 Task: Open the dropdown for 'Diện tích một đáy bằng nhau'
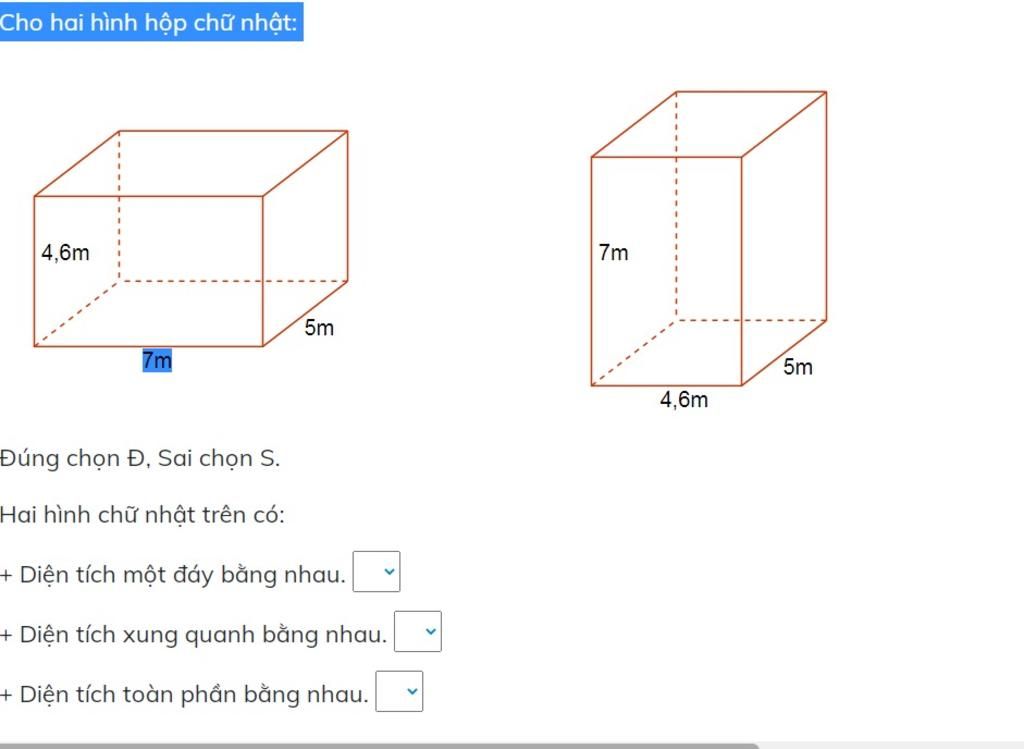coord(376,571)
